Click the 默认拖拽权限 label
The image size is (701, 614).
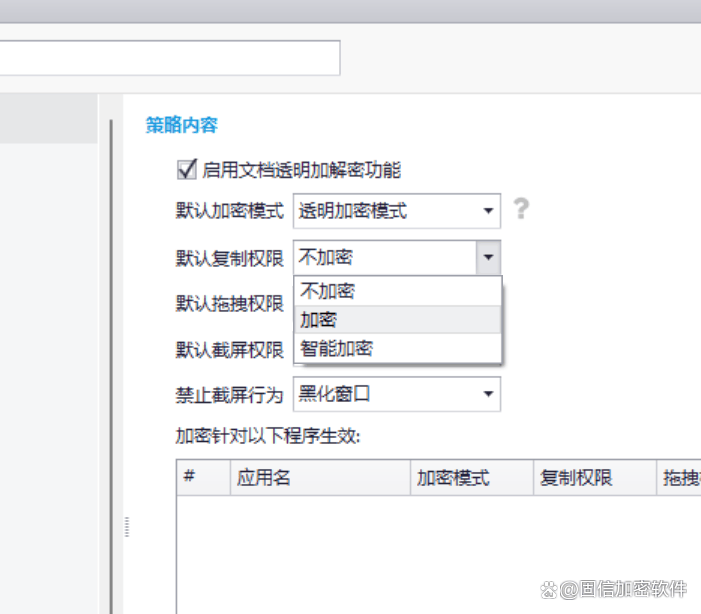point(230,303)
